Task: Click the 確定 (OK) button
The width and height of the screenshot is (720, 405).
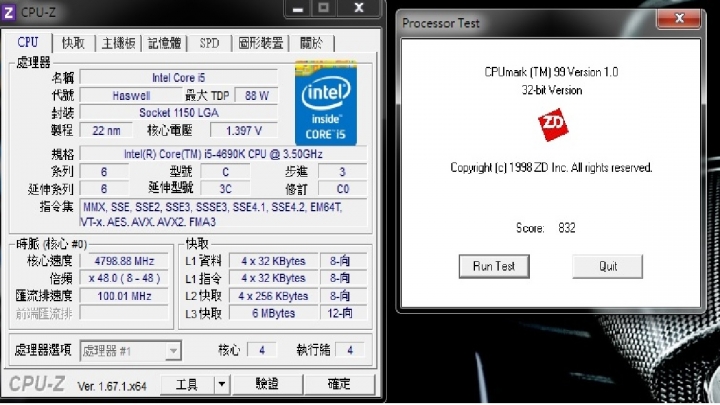Action: pyautogui.click(x=339, y=384)
